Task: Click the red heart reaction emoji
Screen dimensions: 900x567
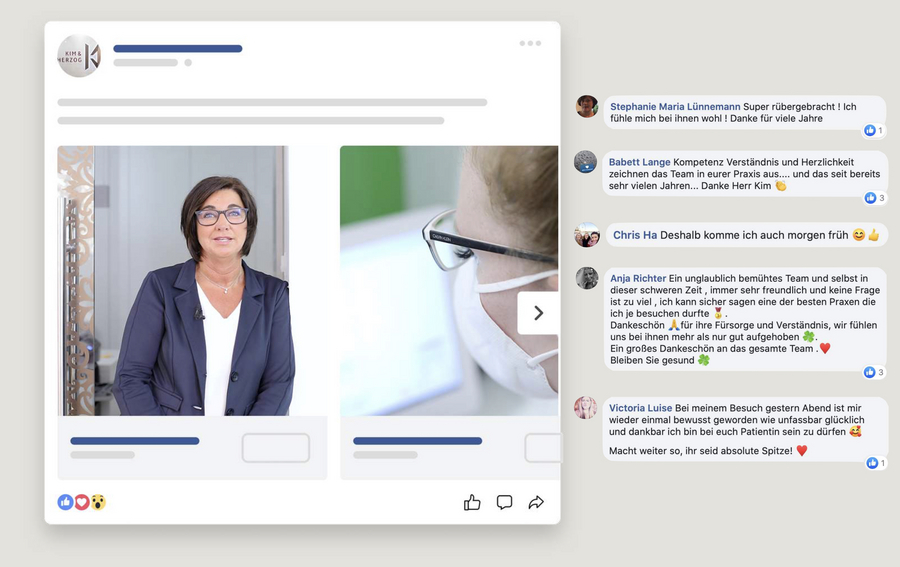Action: click(x=82, y=502)
